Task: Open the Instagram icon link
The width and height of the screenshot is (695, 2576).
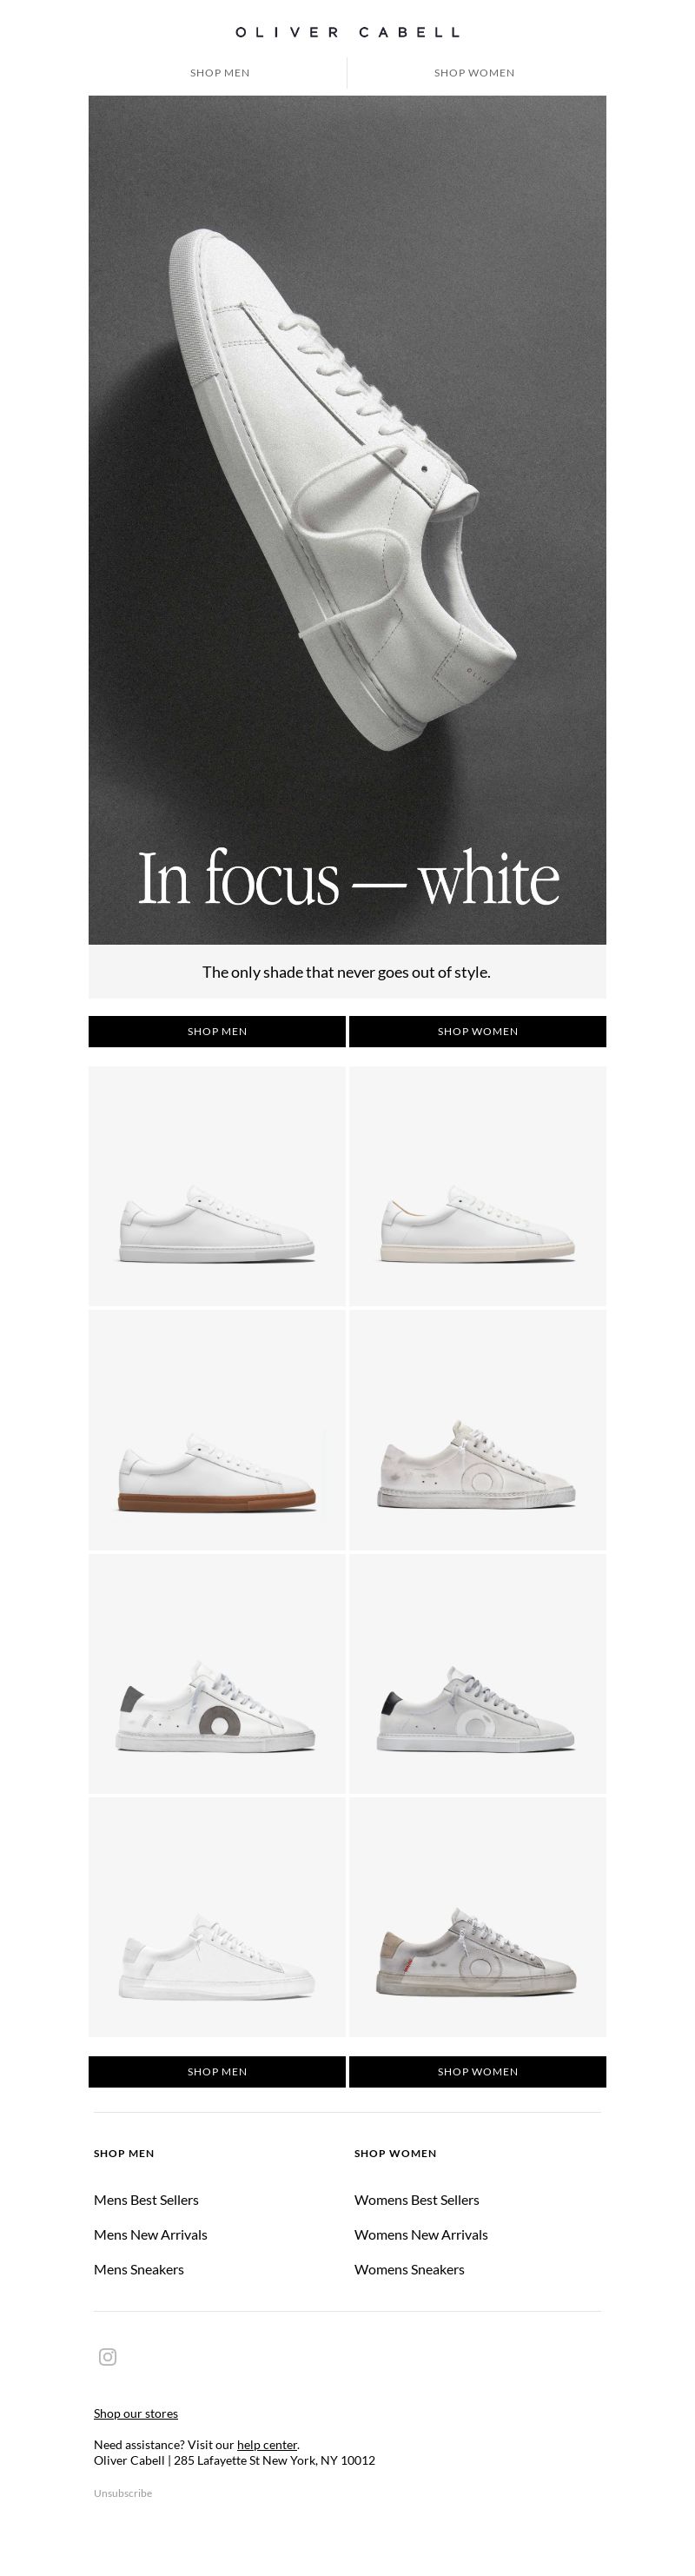Action: [x=108, y=2356]
